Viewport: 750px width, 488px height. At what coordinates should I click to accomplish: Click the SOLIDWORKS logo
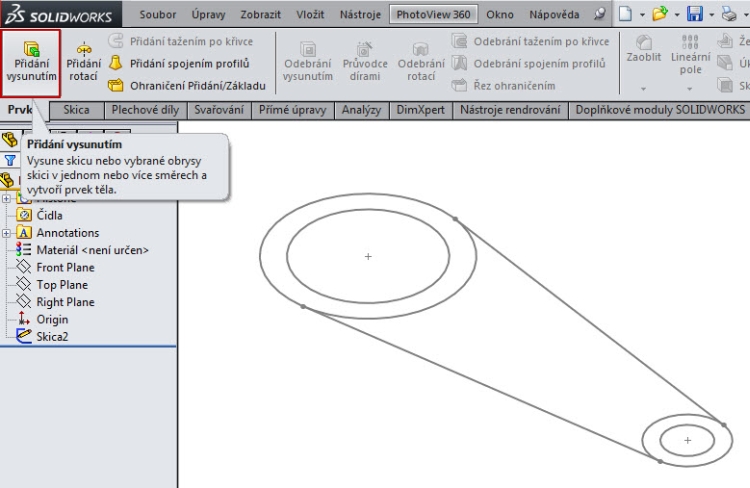[60, 14]
